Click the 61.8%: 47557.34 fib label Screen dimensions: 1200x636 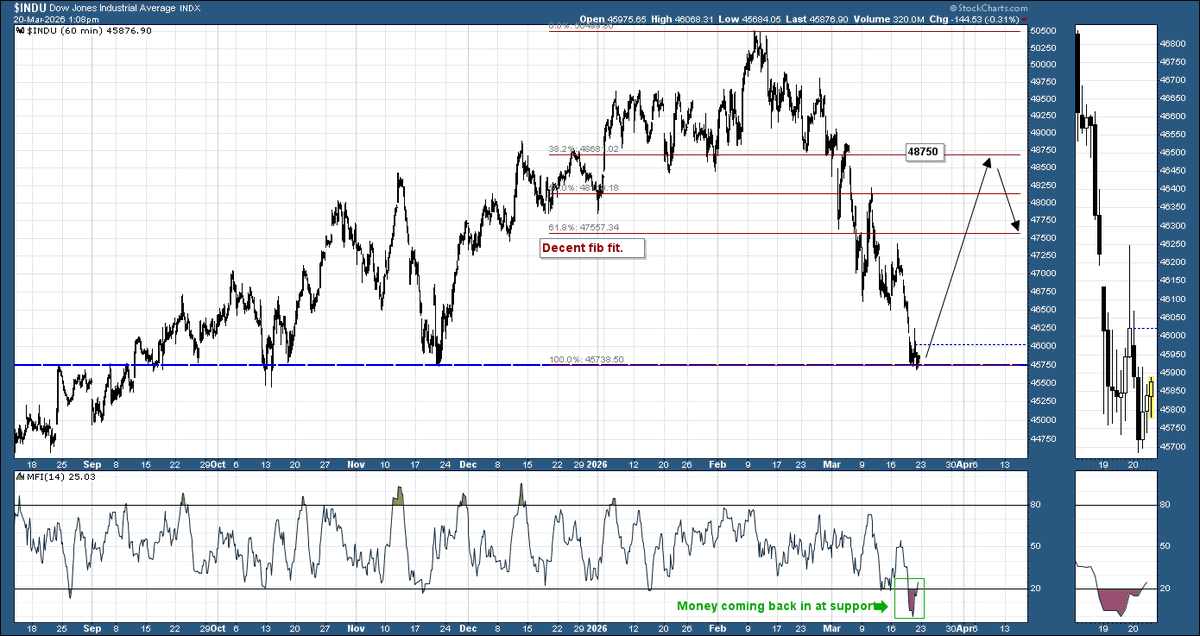(586, 228)
